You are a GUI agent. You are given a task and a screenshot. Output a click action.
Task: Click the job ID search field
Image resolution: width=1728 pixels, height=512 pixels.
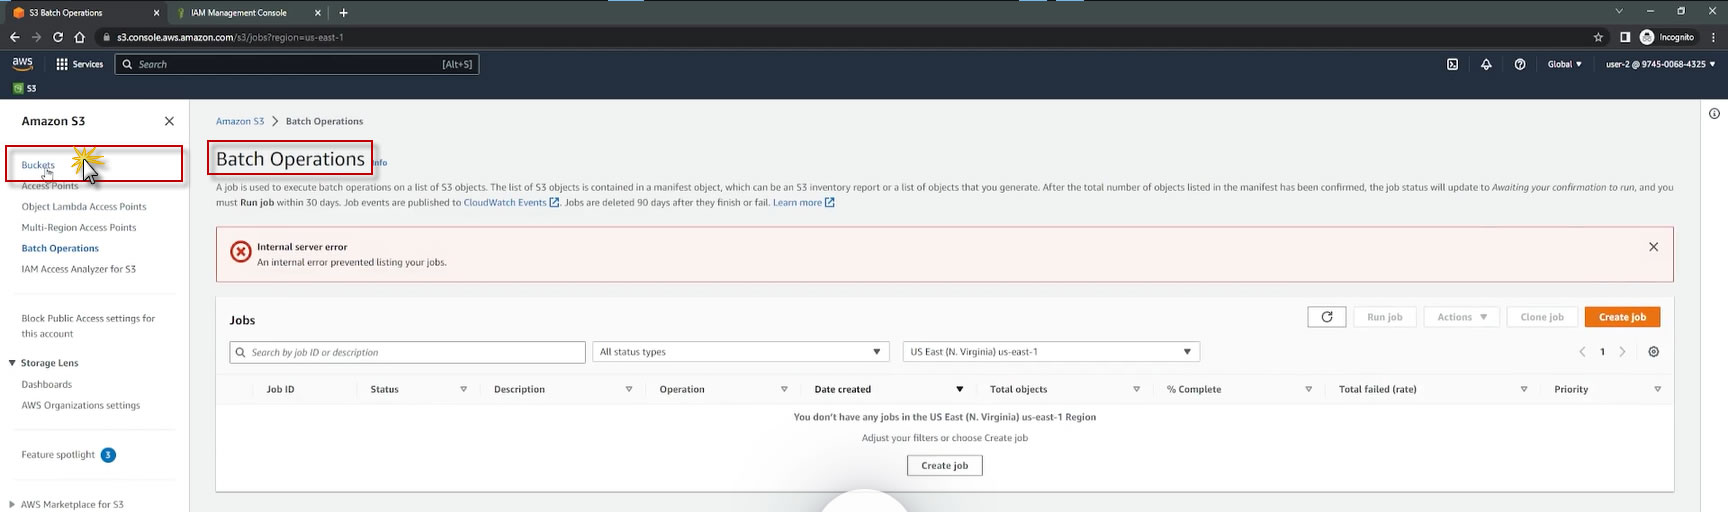[407, 352]
